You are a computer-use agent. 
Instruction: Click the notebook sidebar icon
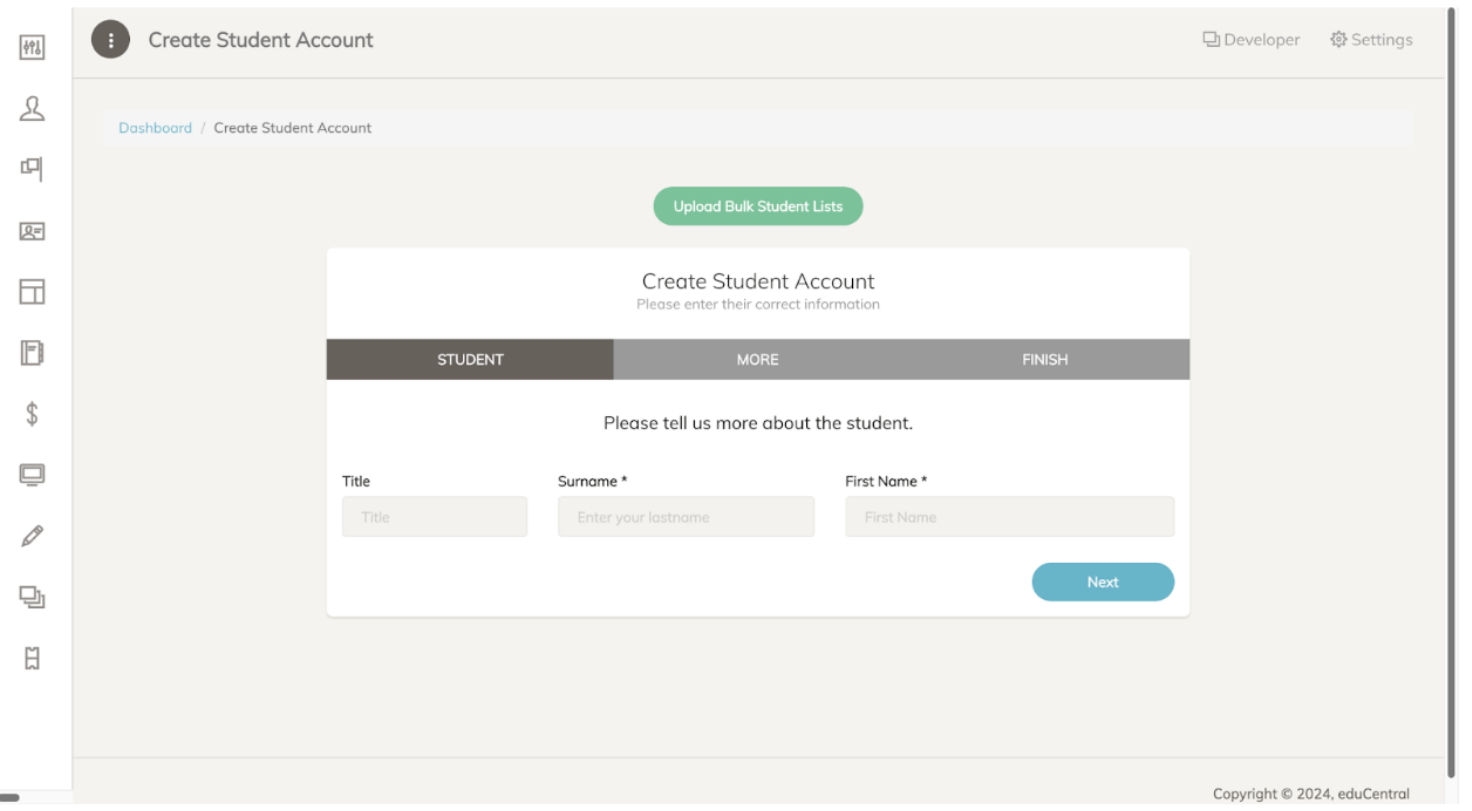pyautogui.click(x=32, y=352)
